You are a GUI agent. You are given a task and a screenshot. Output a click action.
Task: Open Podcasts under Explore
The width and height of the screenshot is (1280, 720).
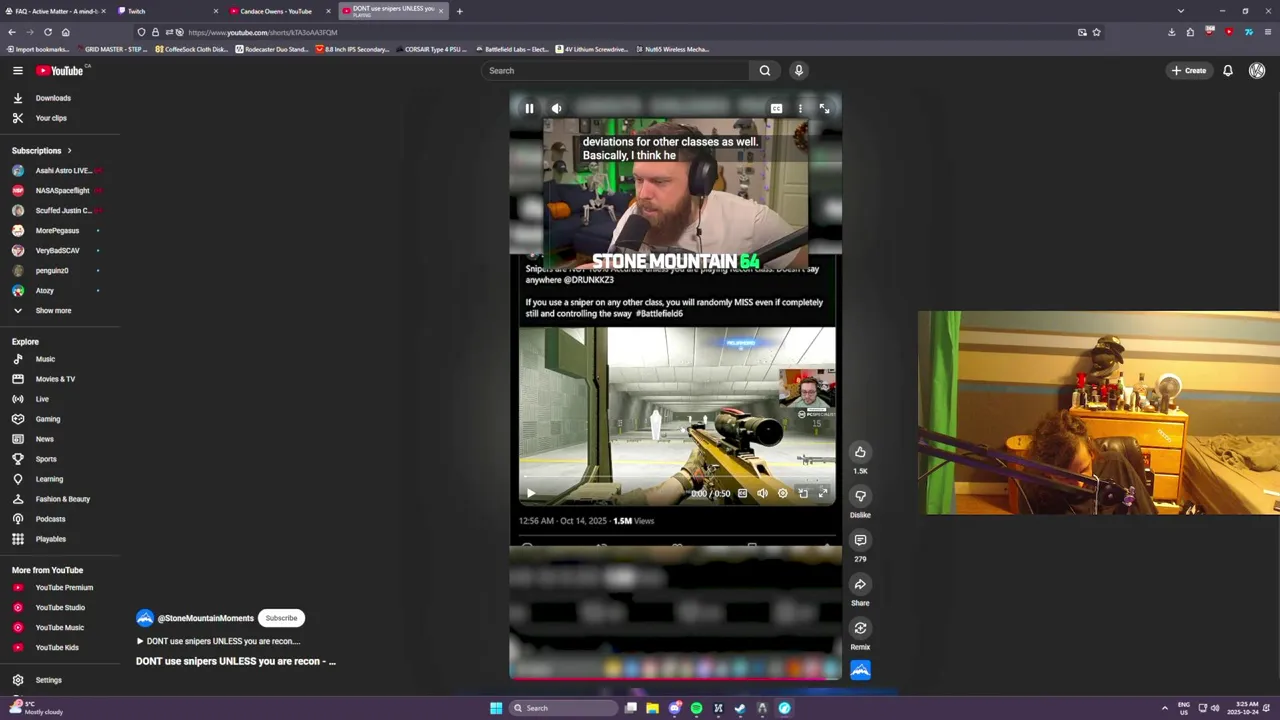50,519
